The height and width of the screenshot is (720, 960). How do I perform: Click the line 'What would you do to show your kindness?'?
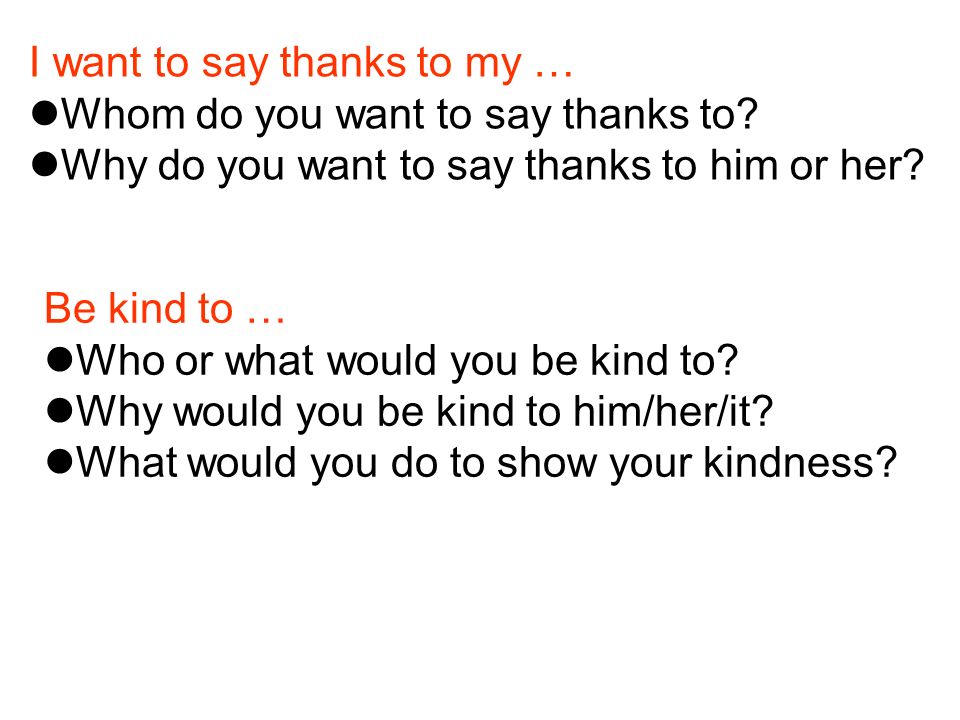486,463
